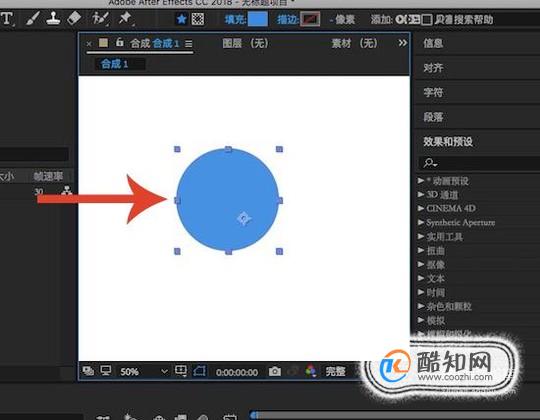
Task: Expand the 动画预设 category
Action: click(x=421, y=180)
